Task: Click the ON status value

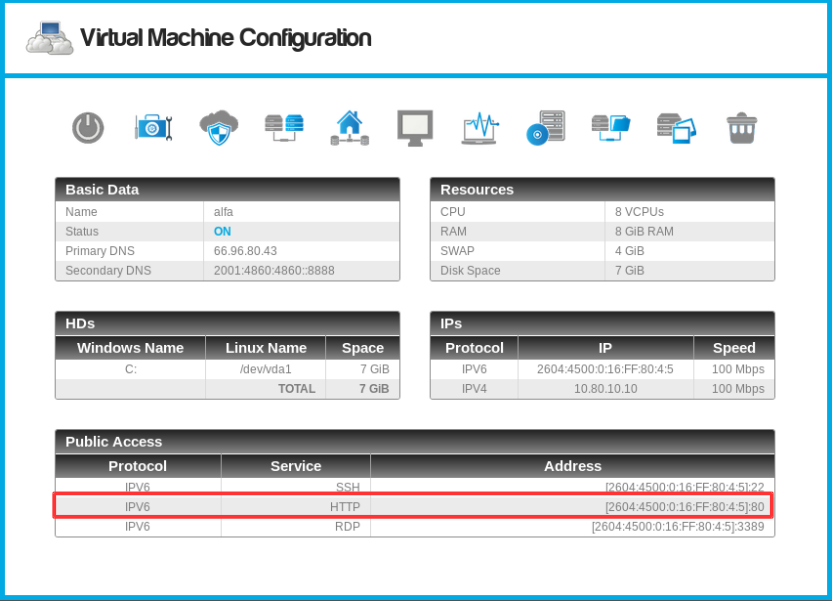Action: coord(222,231)
